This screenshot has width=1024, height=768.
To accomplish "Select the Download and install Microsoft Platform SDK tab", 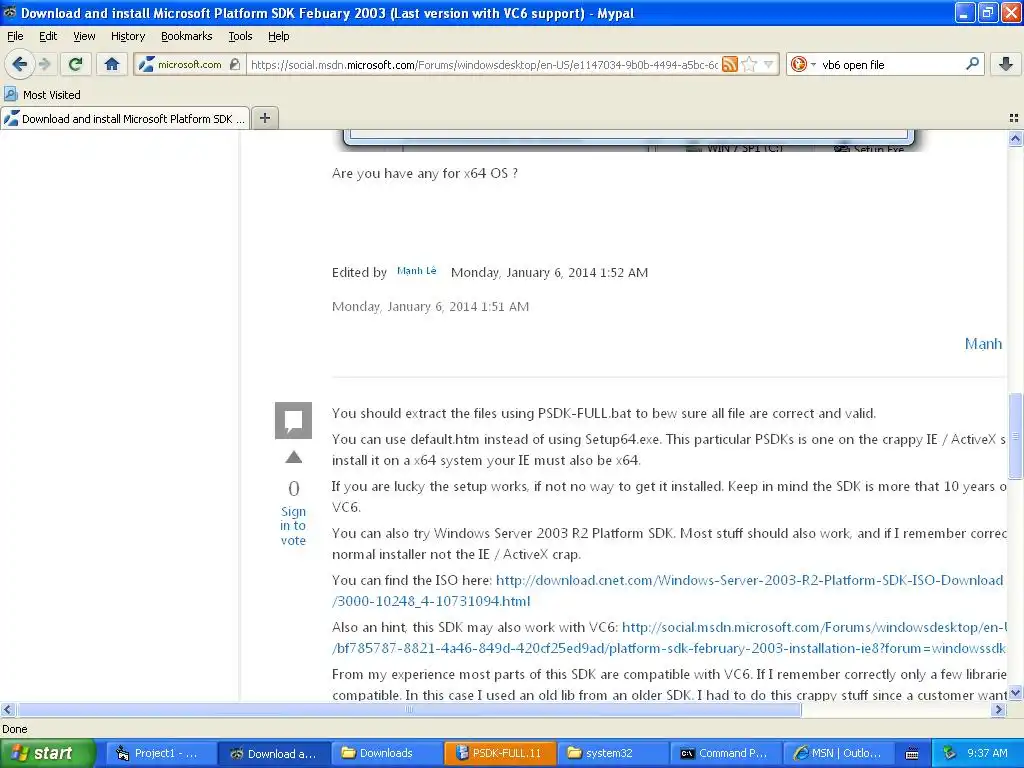I will 125,118.
